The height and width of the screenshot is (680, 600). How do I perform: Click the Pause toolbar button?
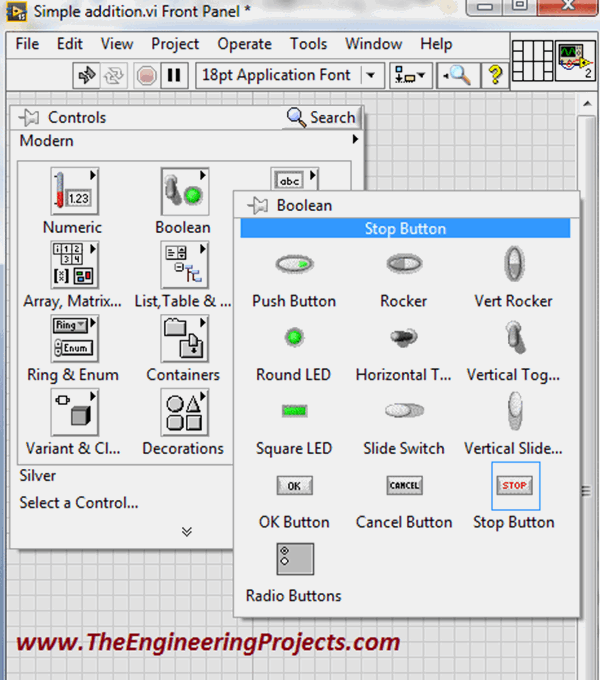pyautogui.click(x=174, y=75)
